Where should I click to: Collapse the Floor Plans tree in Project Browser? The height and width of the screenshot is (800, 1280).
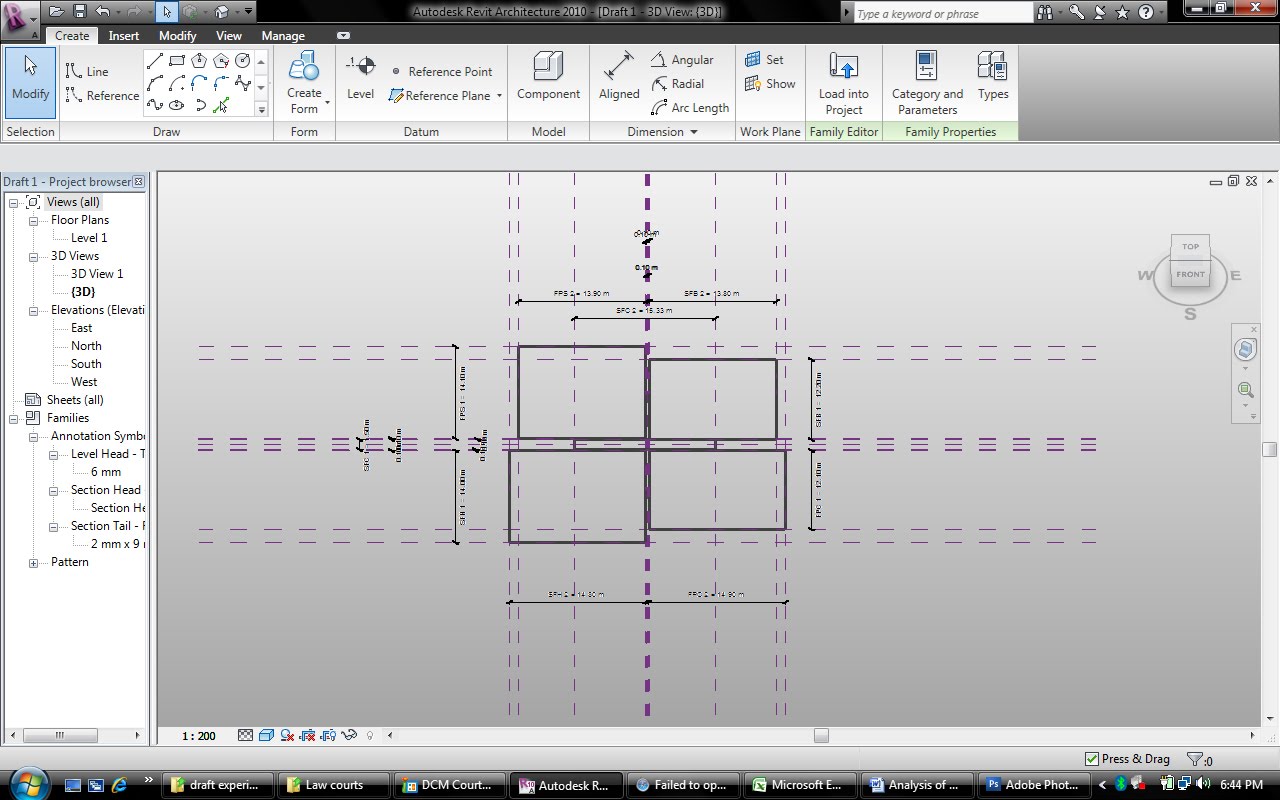point(31,219)
